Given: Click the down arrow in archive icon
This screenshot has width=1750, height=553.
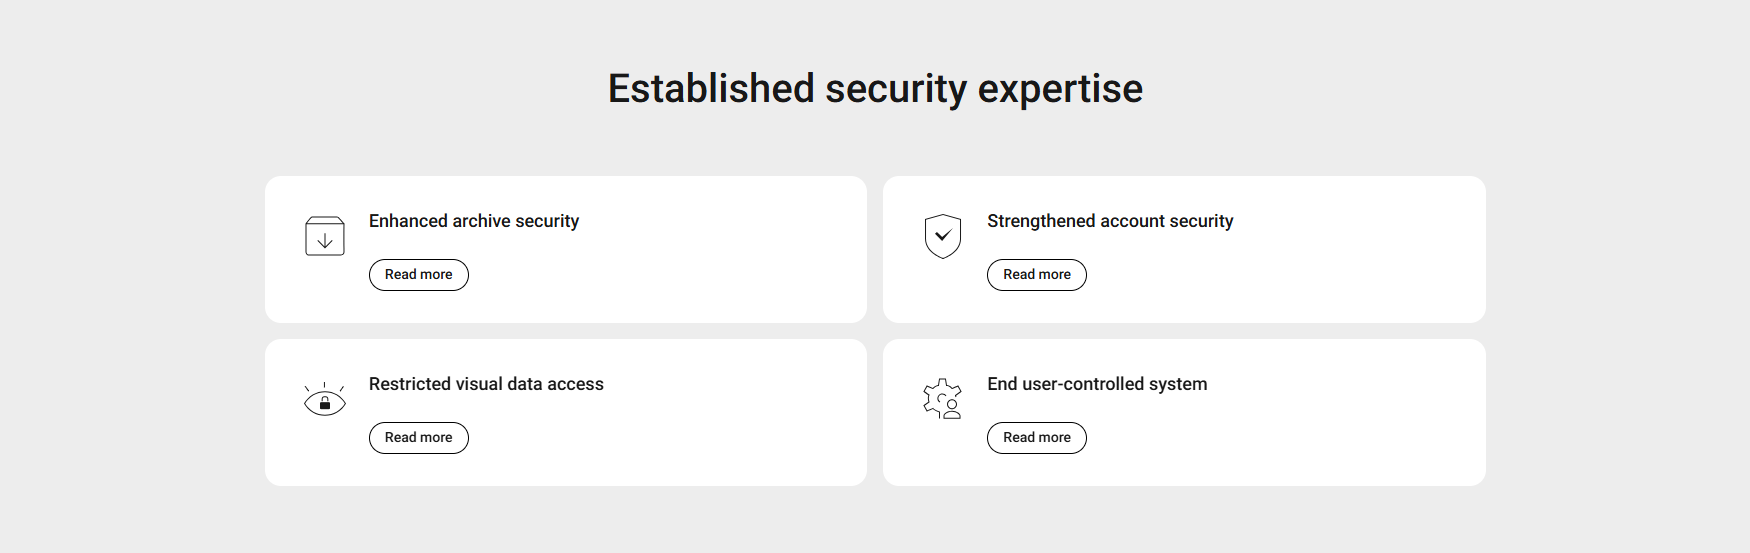Looking at the screenshot, I should click(x=325, y=241).
